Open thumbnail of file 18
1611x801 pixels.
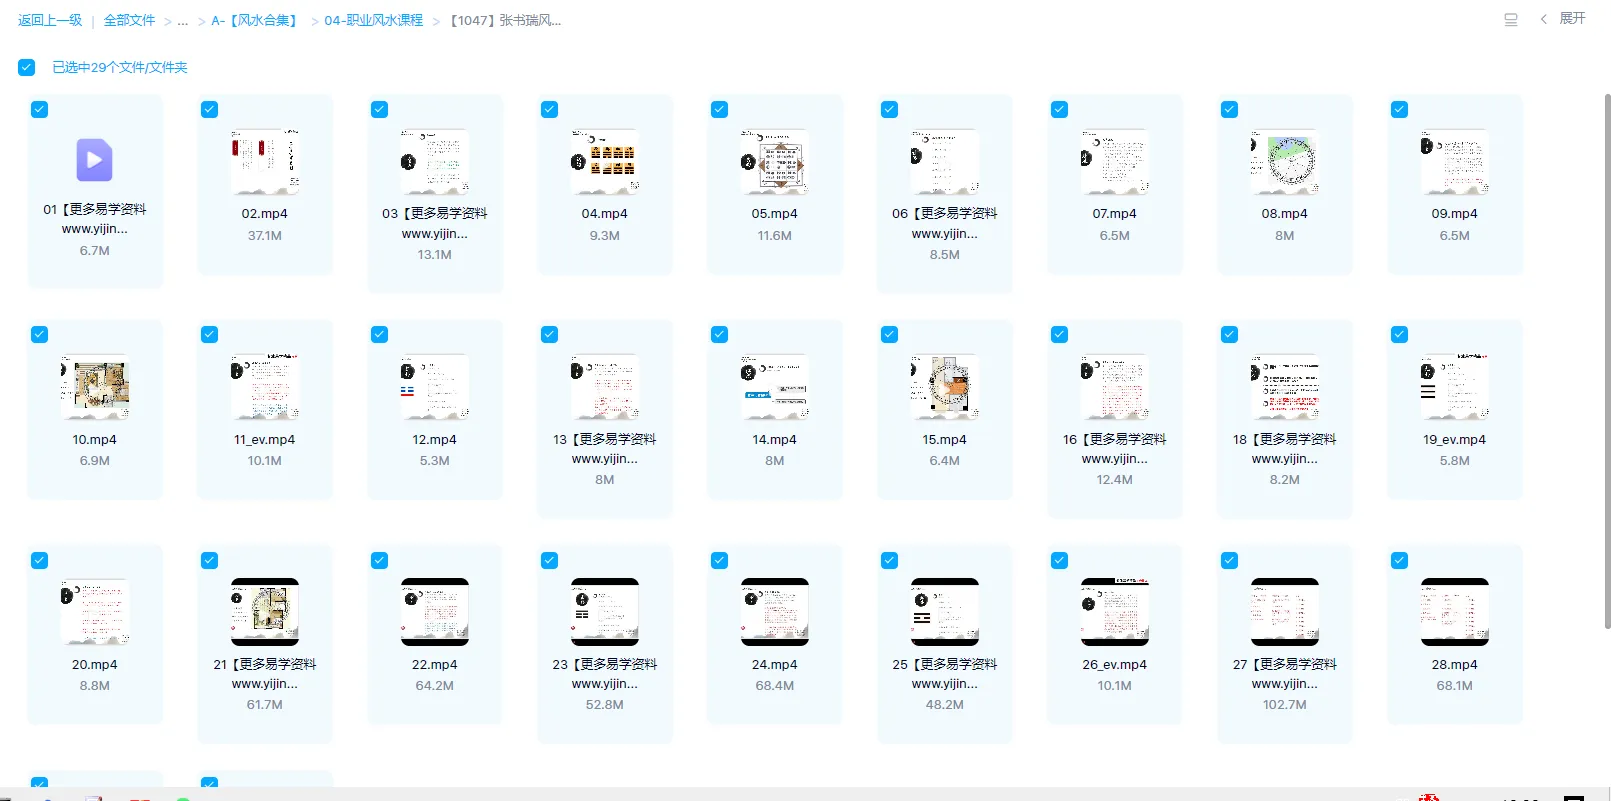tap(1285, 387)
